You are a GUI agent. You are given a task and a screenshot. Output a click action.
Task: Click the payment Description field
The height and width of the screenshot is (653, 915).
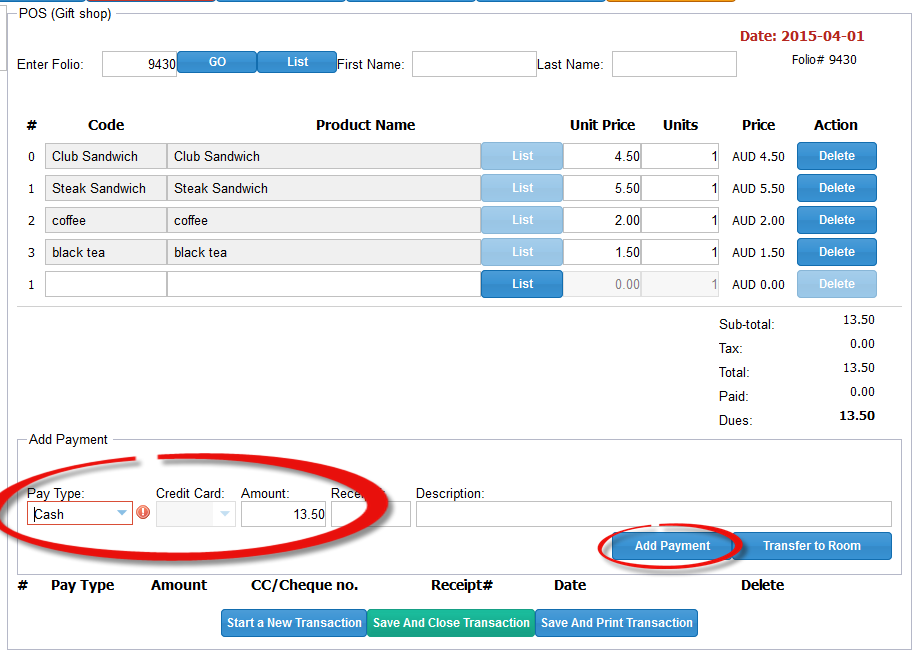tap(653, 514)
